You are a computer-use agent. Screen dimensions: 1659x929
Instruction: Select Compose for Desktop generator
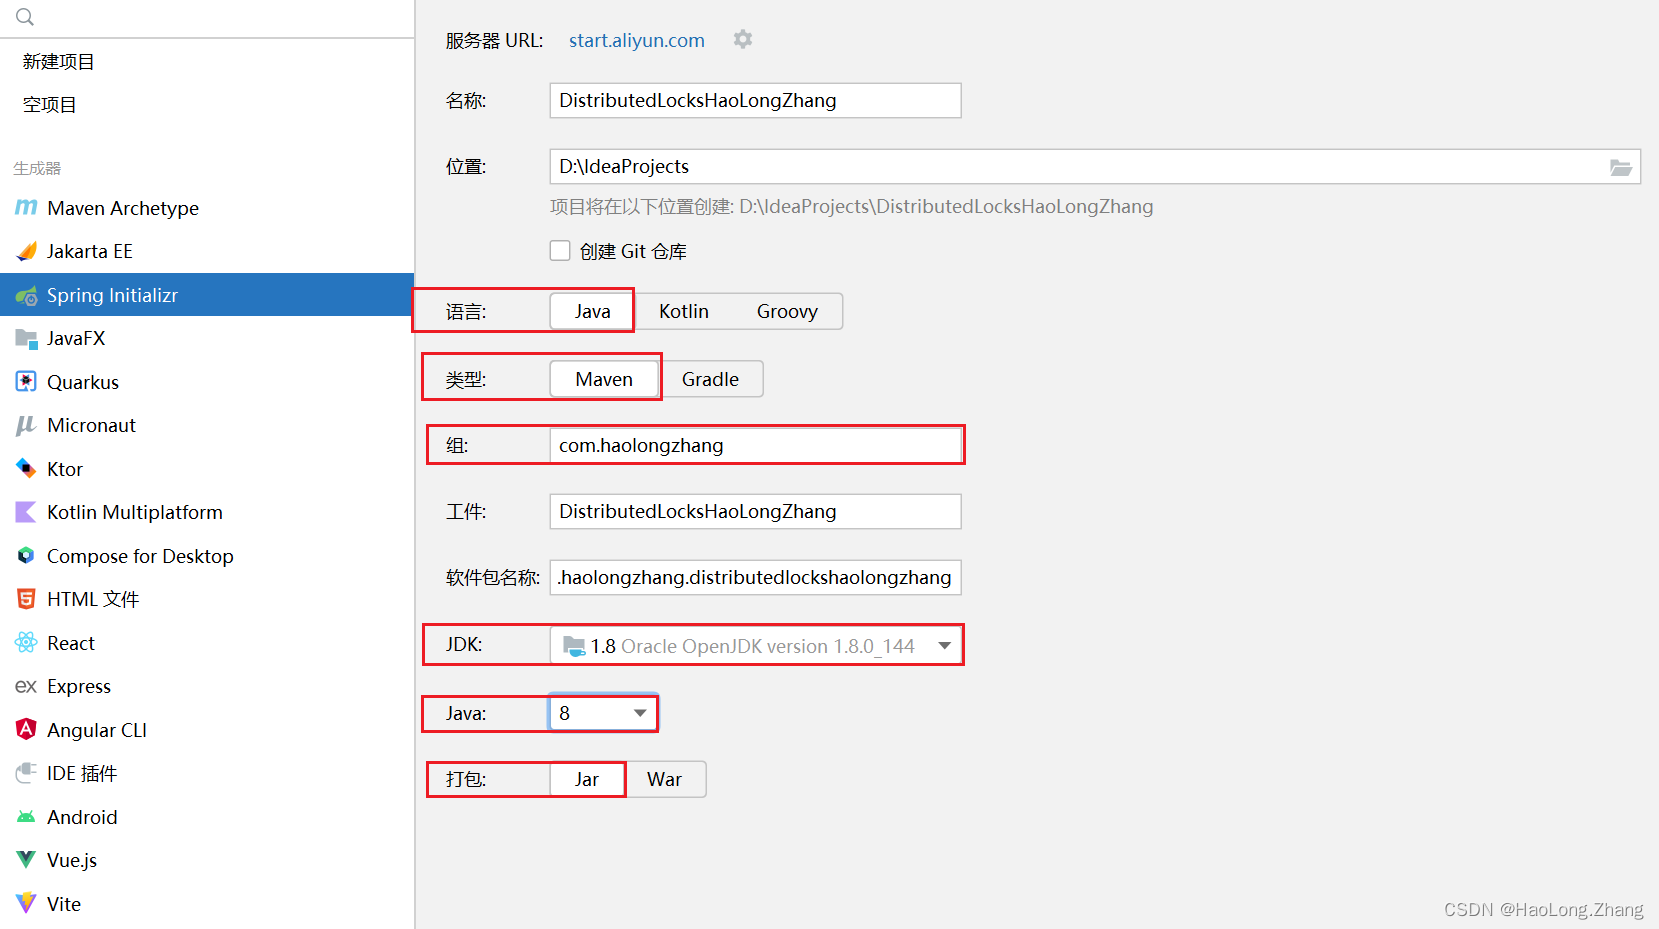coord(207,556)
